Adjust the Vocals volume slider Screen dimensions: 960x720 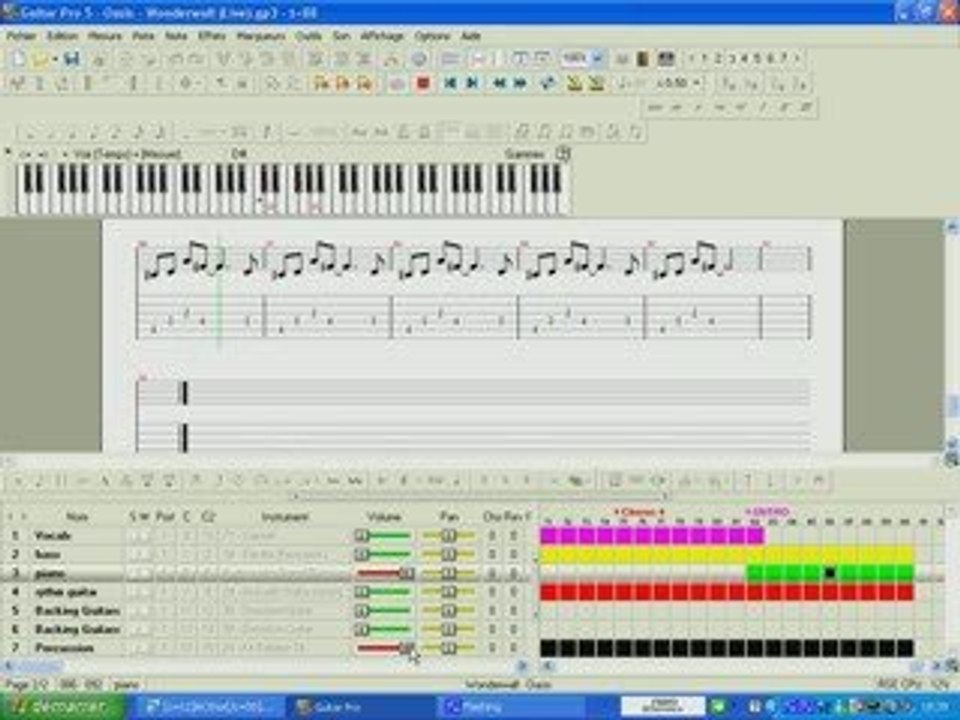(383, 536)
